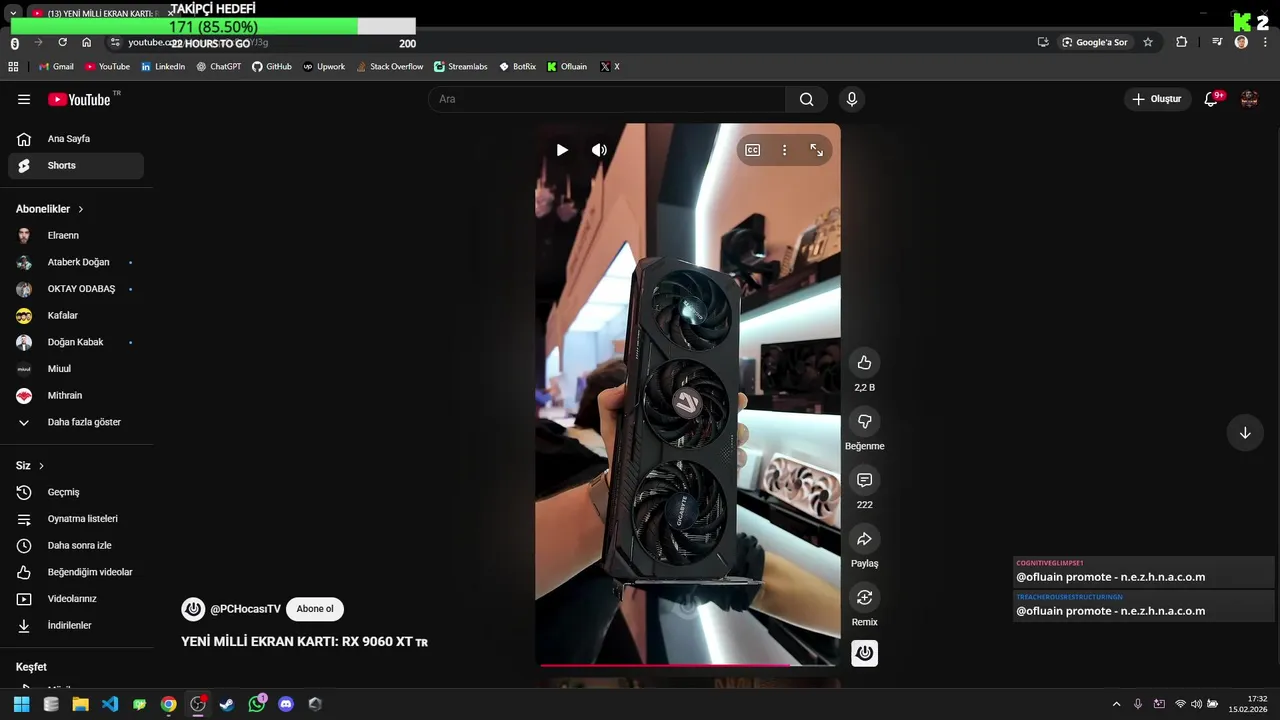Go to next Short with down arrow

[x=1245, y=433]
